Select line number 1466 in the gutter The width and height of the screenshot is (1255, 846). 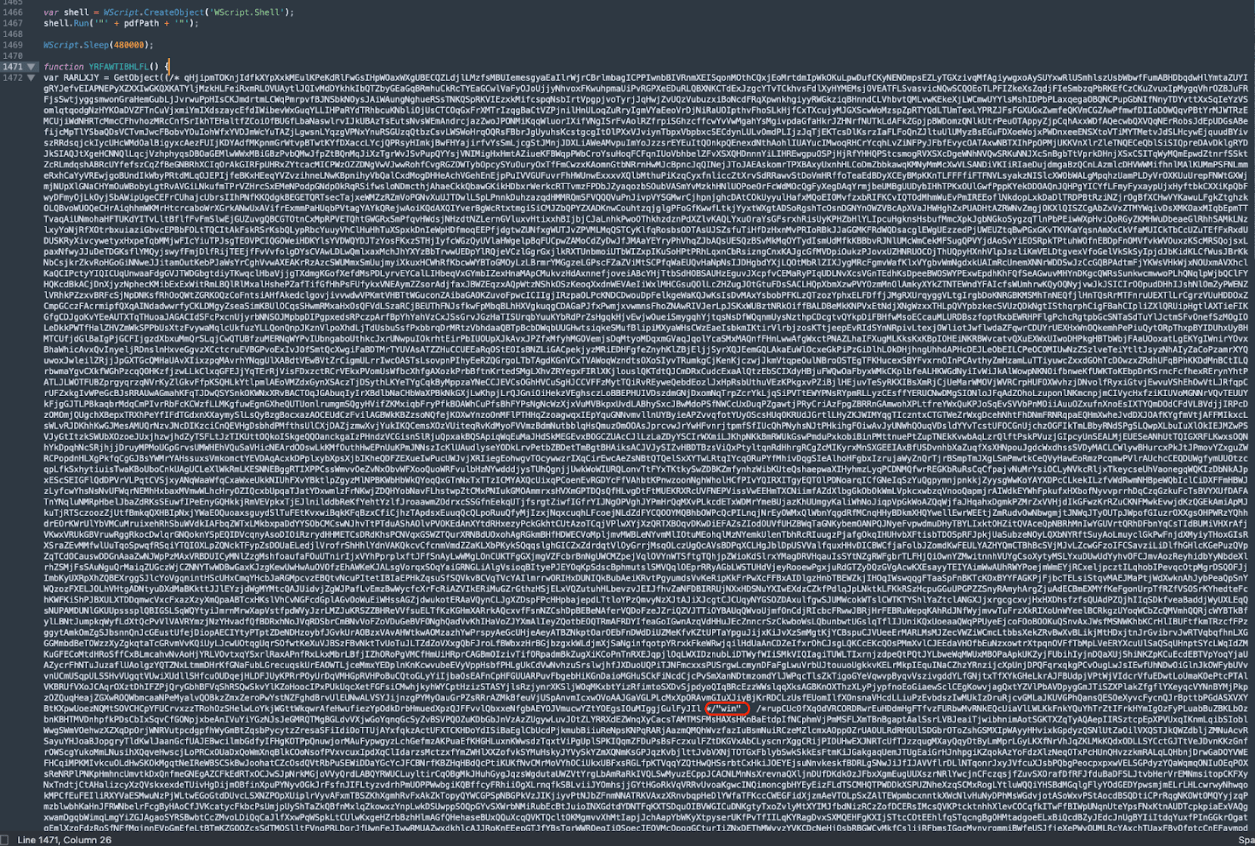tap(12, 12)
